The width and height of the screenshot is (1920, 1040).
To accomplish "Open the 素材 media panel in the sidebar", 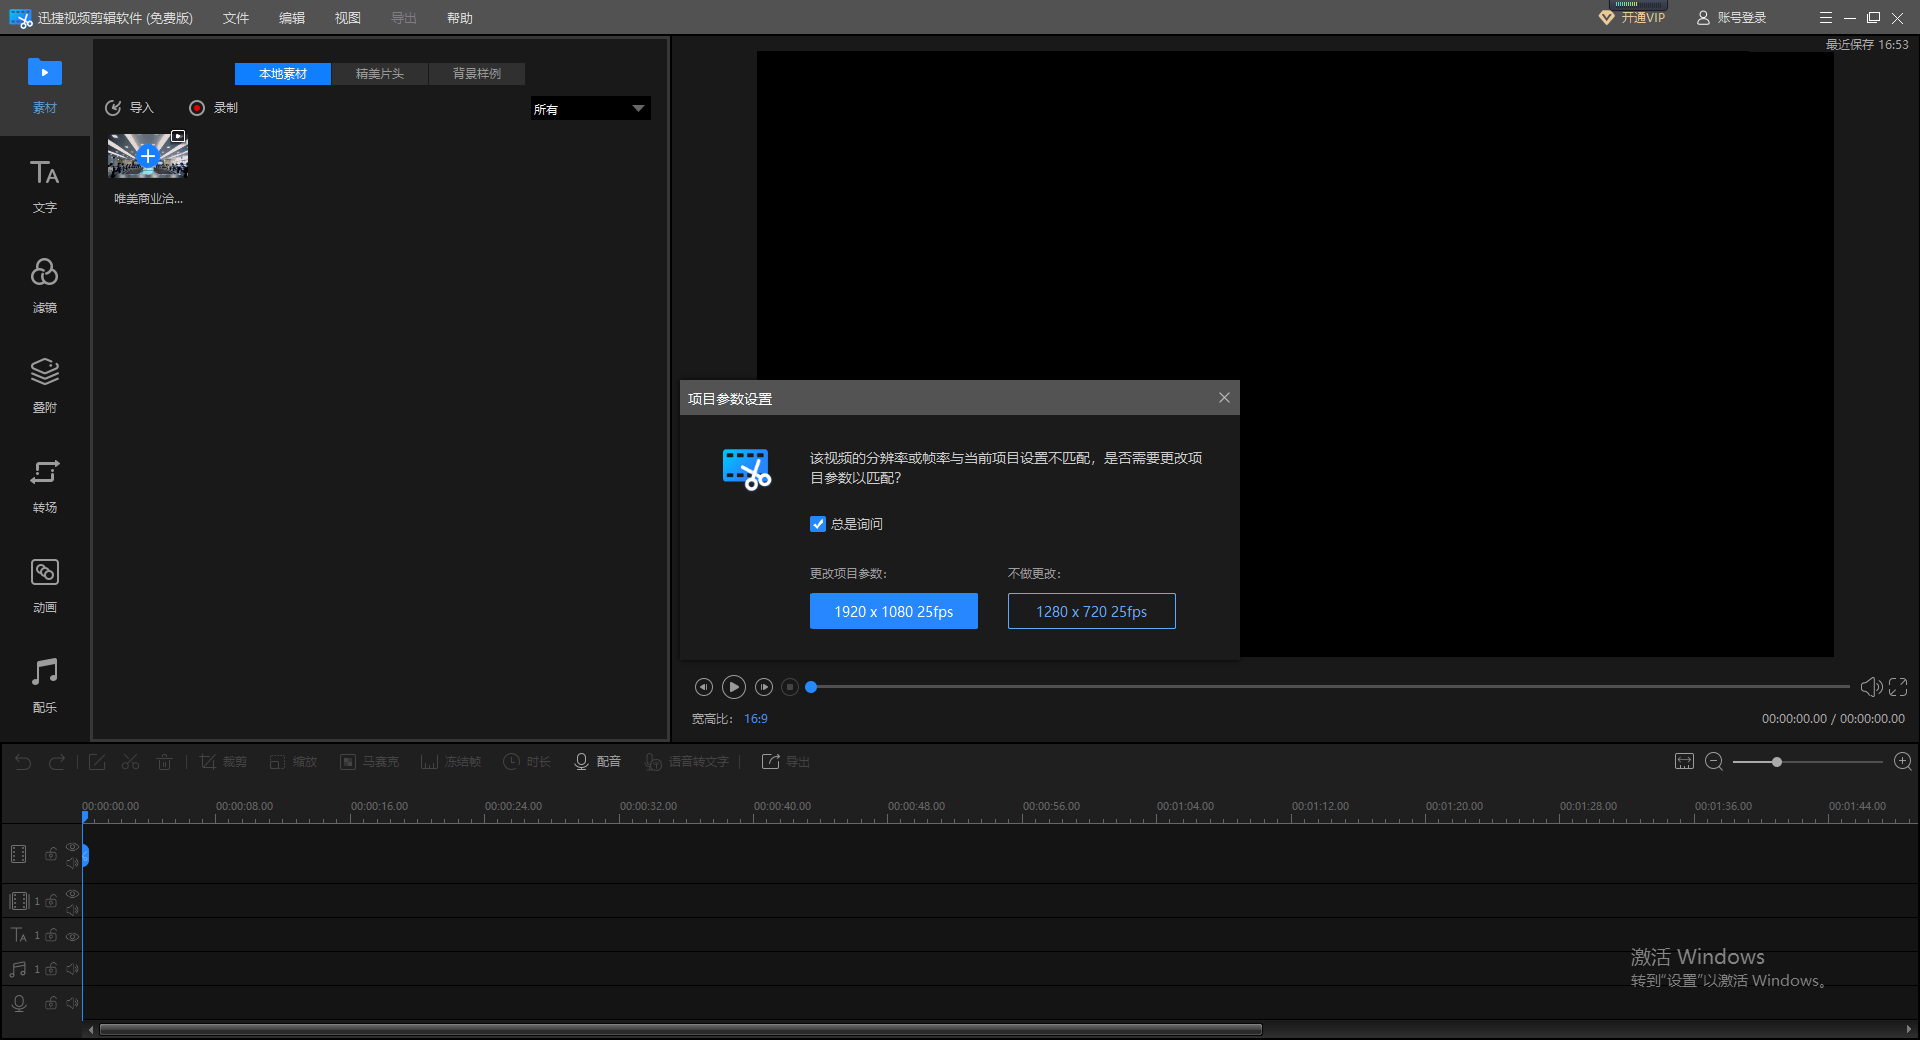I will (45, 86).
